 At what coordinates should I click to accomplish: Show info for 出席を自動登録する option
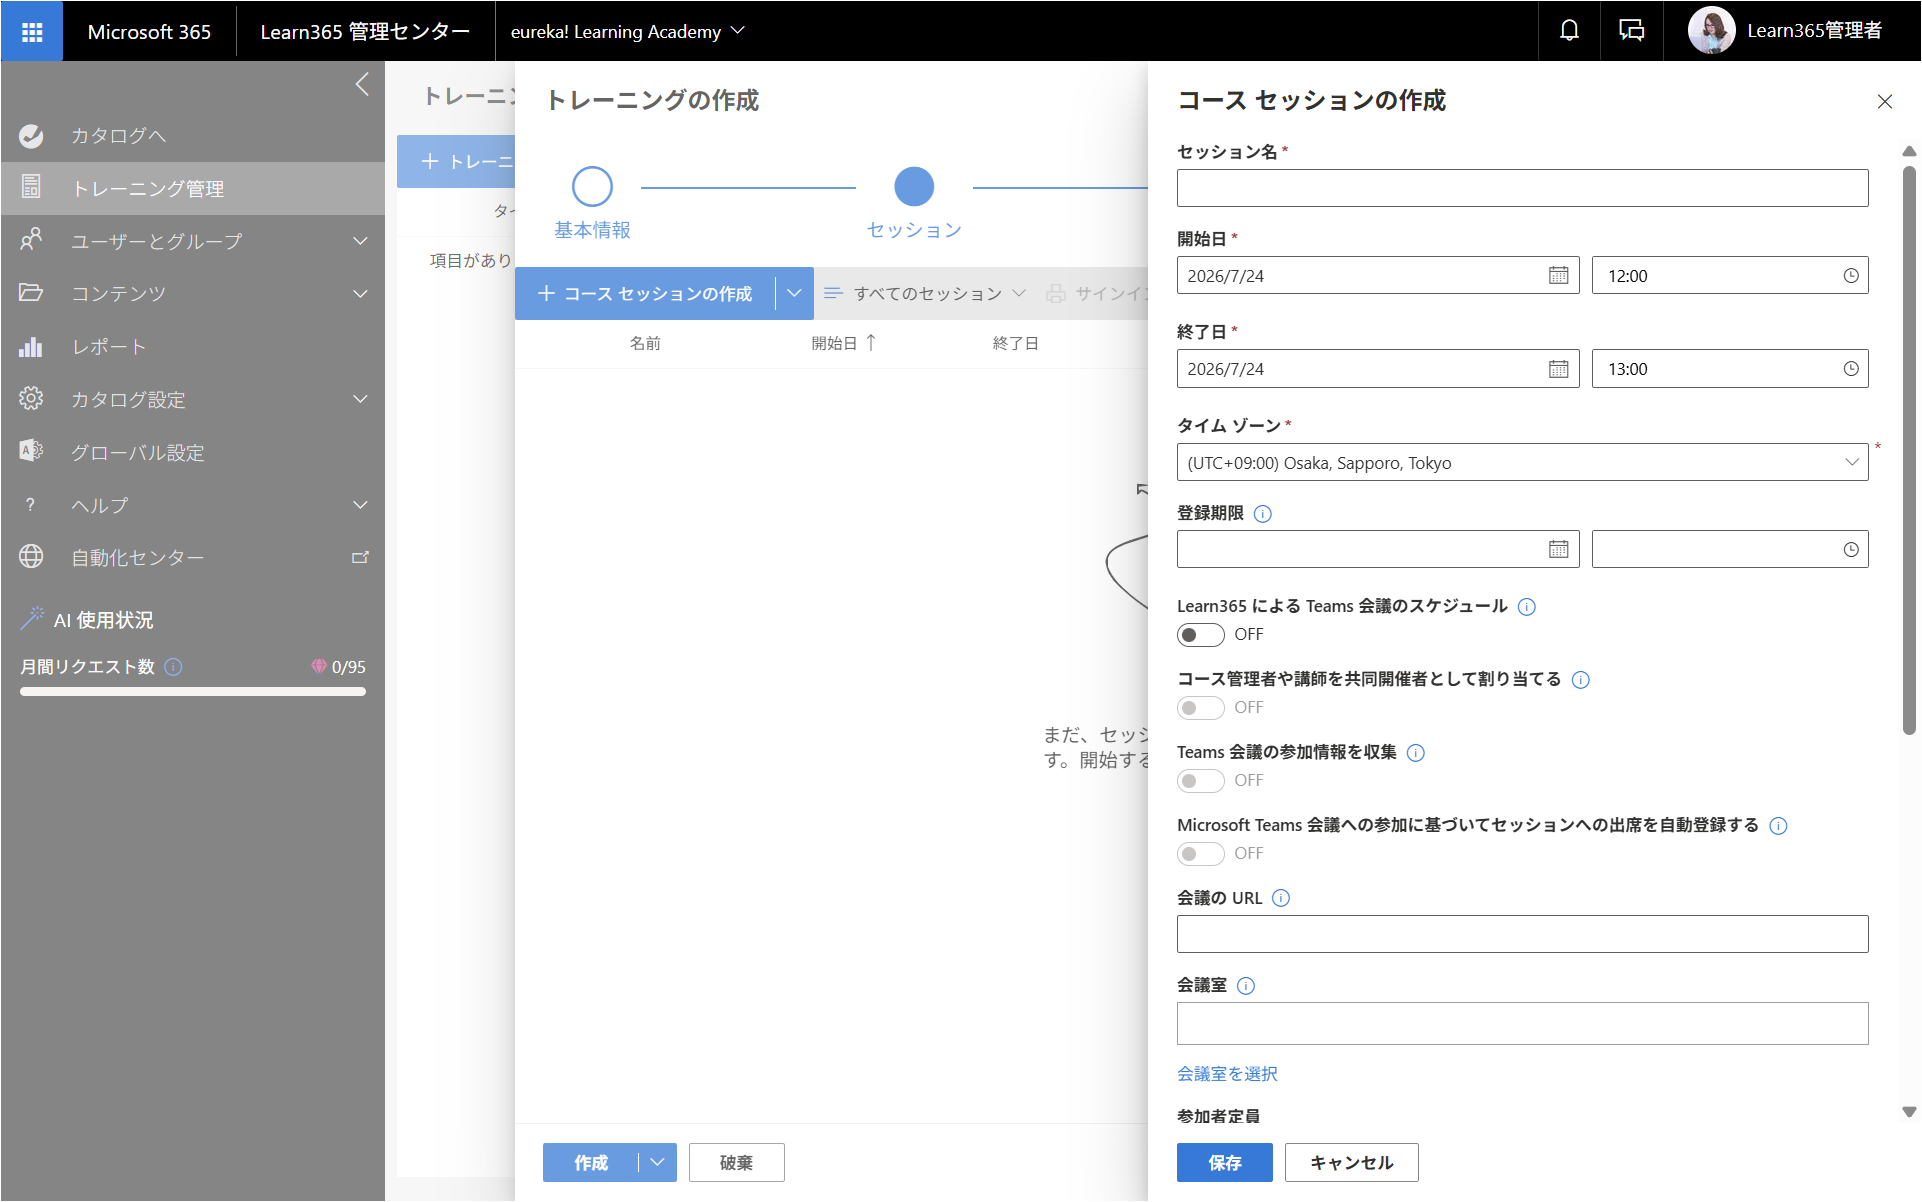(x=1777, y=826)
